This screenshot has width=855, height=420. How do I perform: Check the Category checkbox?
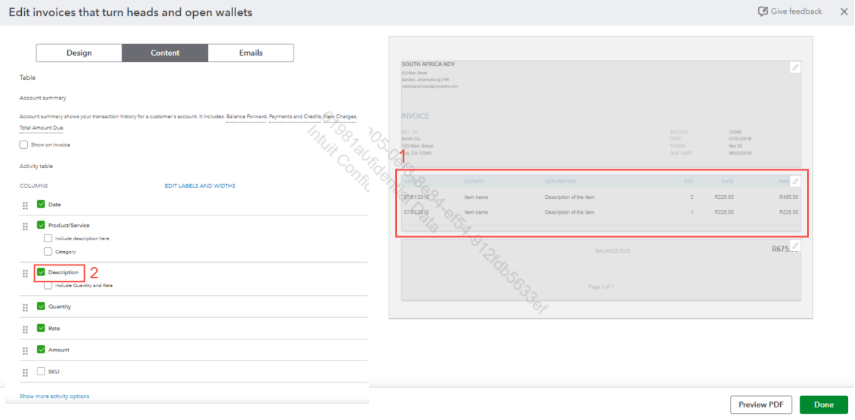click(x=48, y=251)
